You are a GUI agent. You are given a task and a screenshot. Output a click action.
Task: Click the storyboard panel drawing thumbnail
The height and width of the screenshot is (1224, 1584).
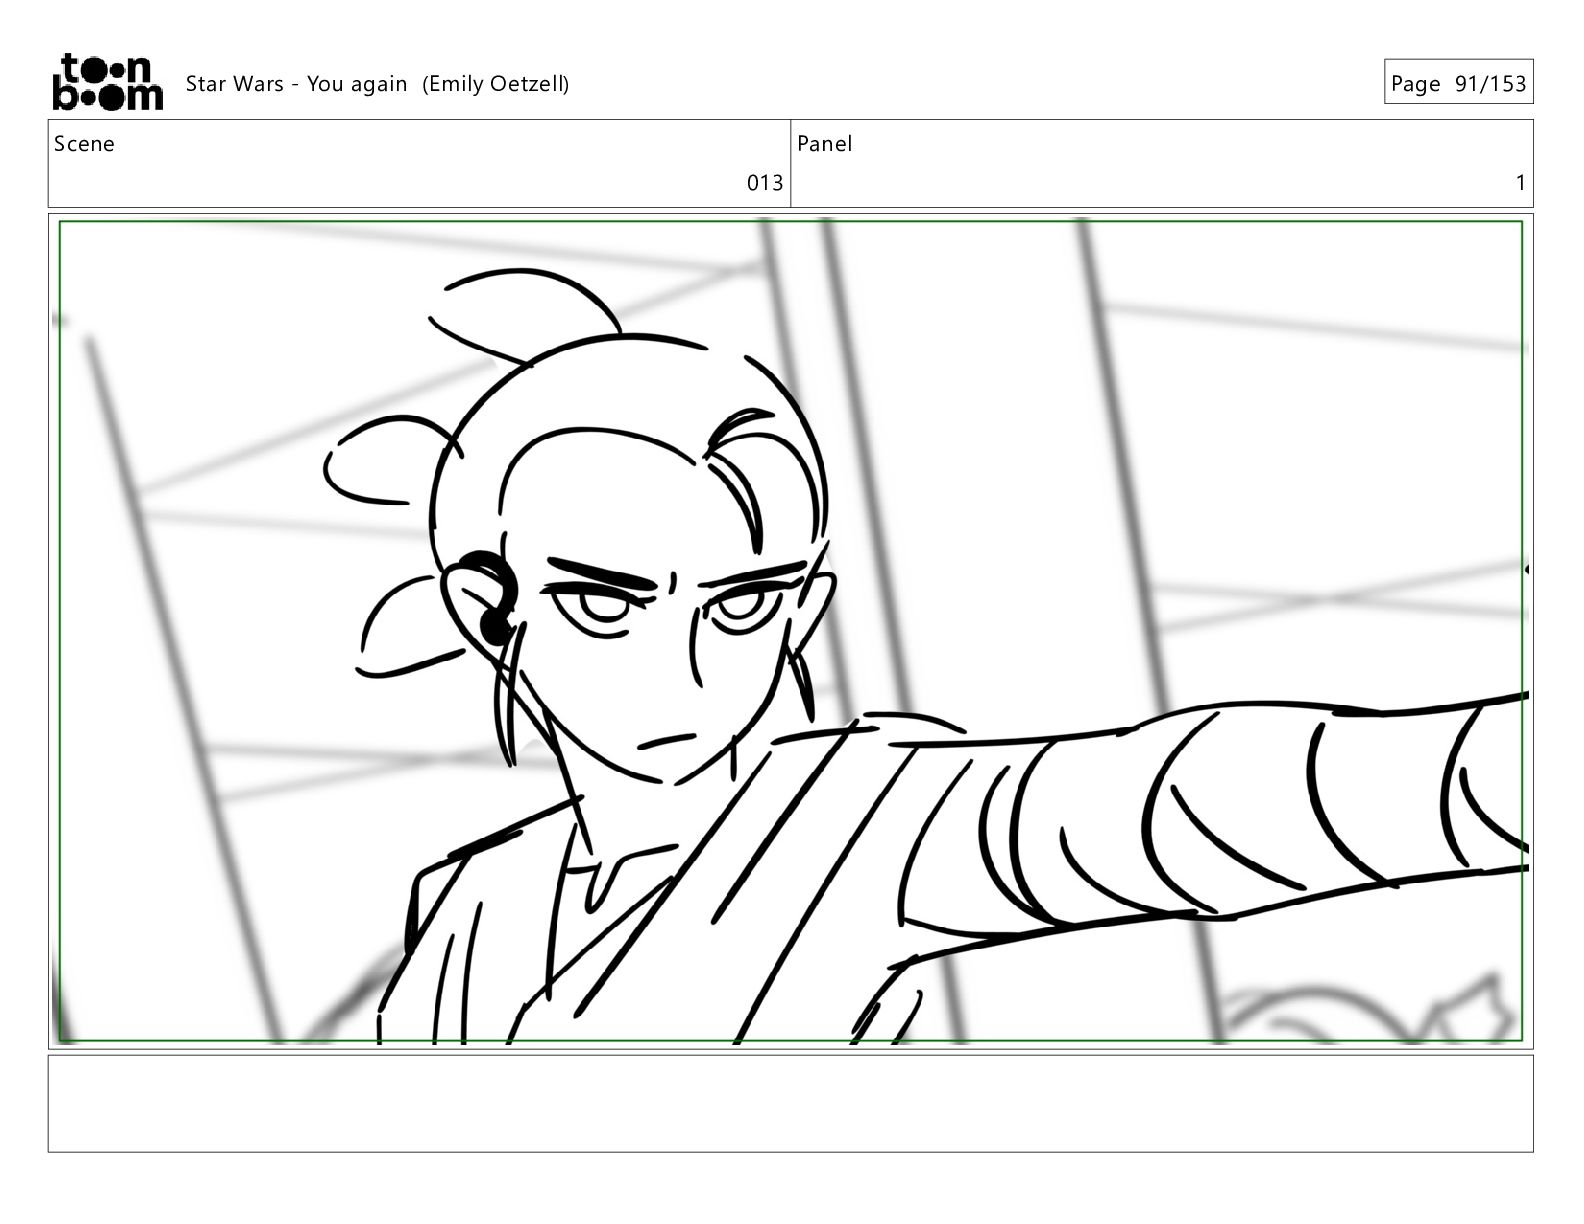[x=791, y=631]
